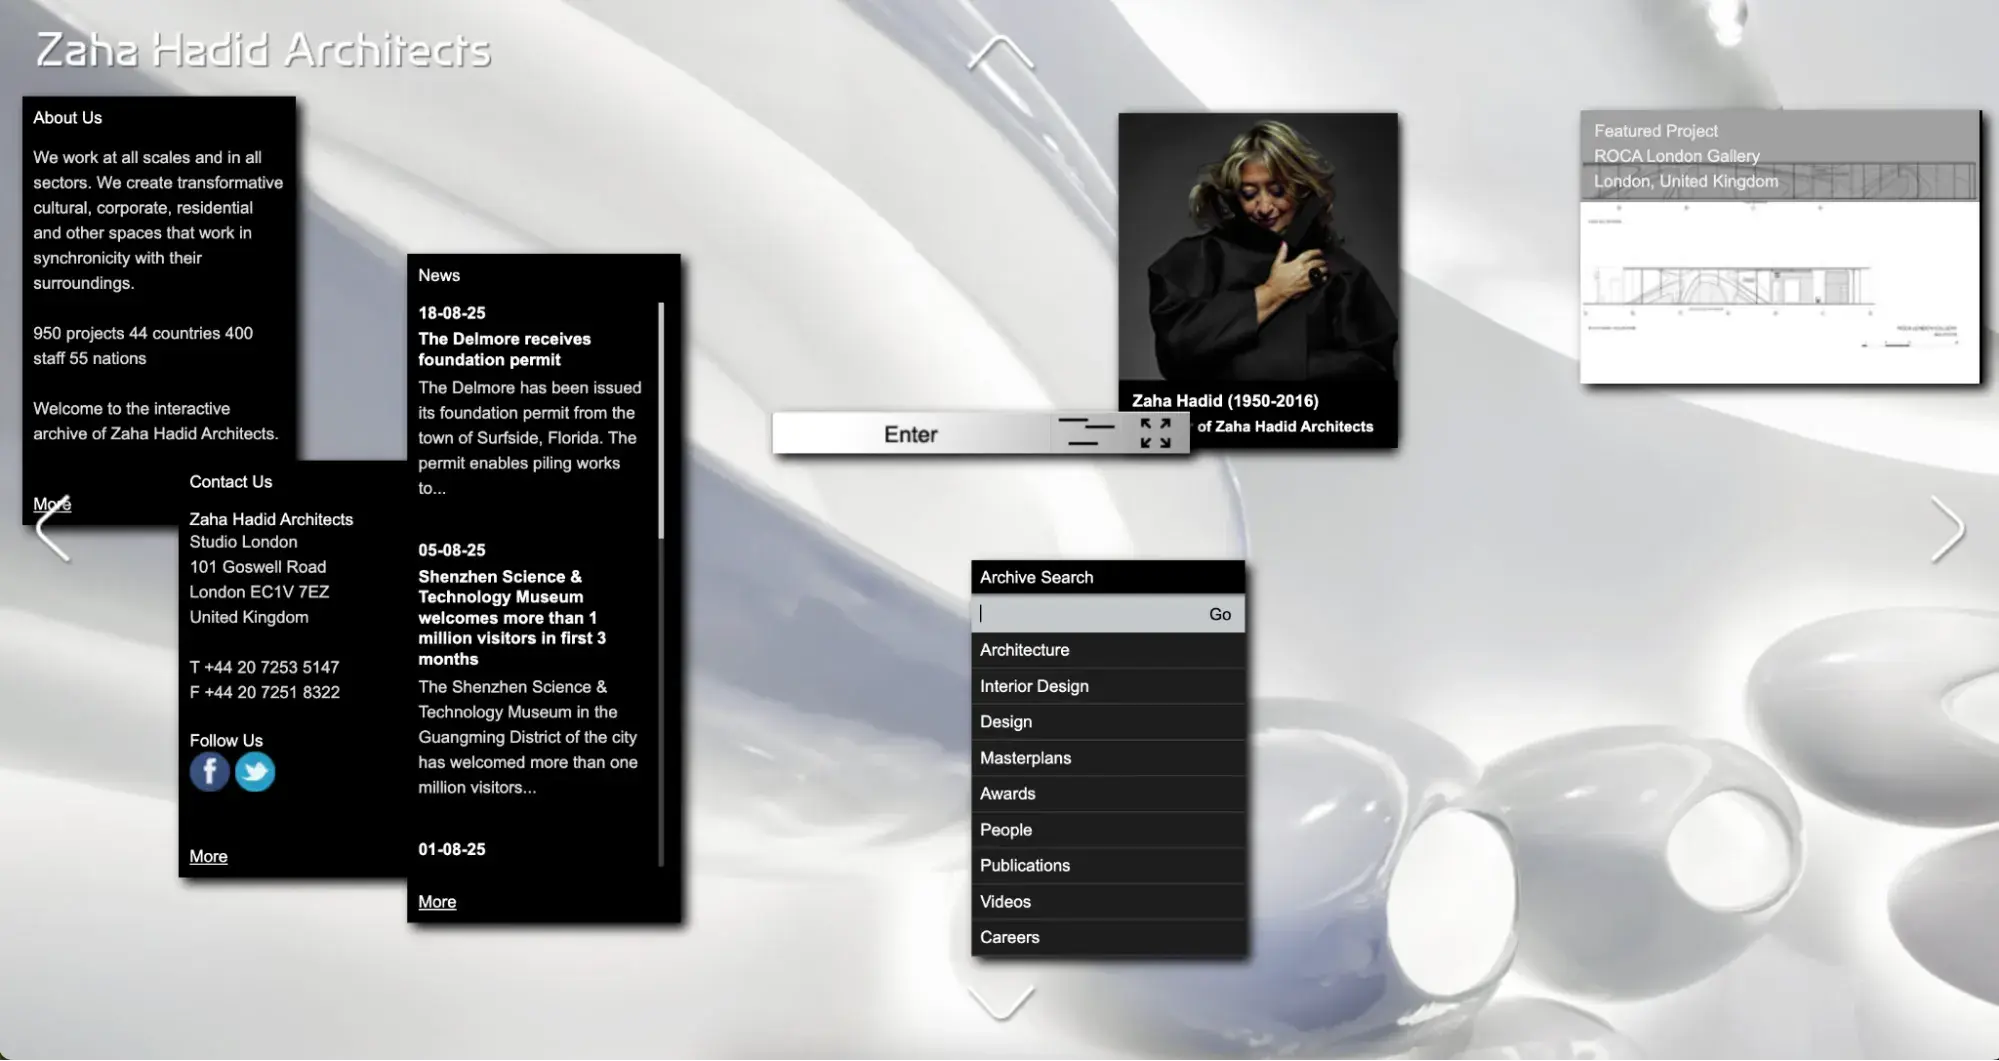1999x1061 pixels.
Task: Select the Interior Design category
Action: pyautogui.click(x=1034, y=686)
